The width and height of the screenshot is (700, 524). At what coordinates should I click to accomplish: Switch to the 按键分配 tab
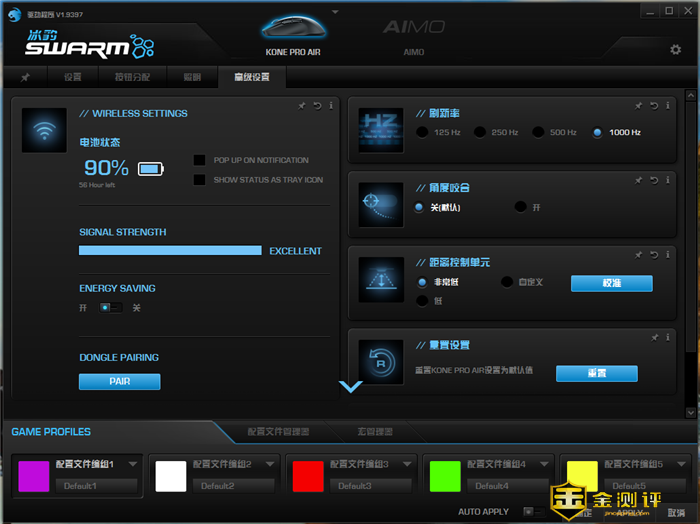tap(134, 77)
